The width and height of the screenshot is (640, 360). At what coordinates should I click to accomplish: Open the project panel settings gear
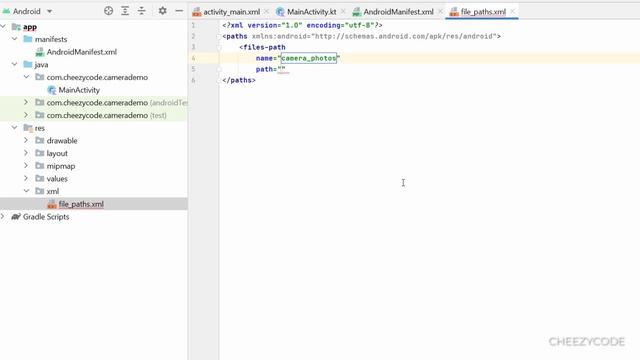tap(162, 11)
